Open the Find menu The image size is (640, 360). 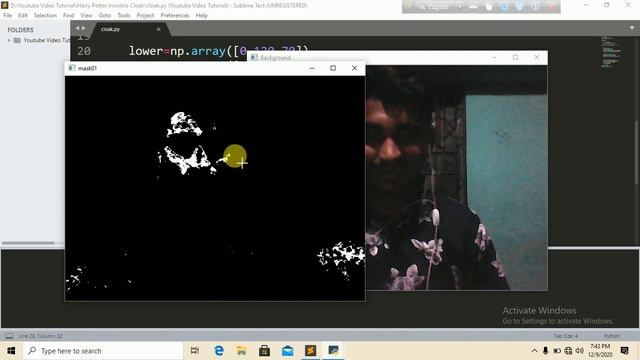(69, 15)
